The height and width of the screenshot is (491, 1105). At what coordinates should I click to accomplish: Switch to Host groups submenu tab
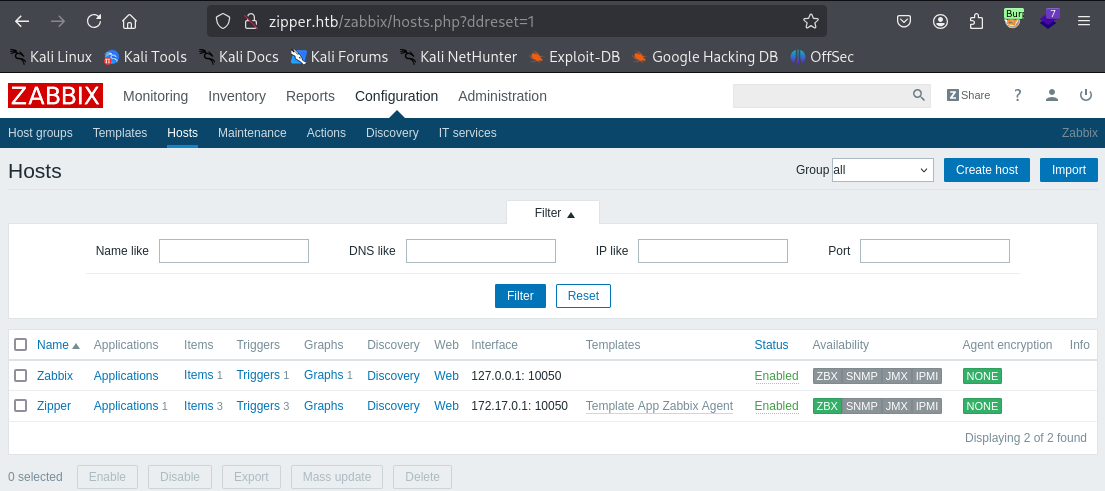[40, 132]
